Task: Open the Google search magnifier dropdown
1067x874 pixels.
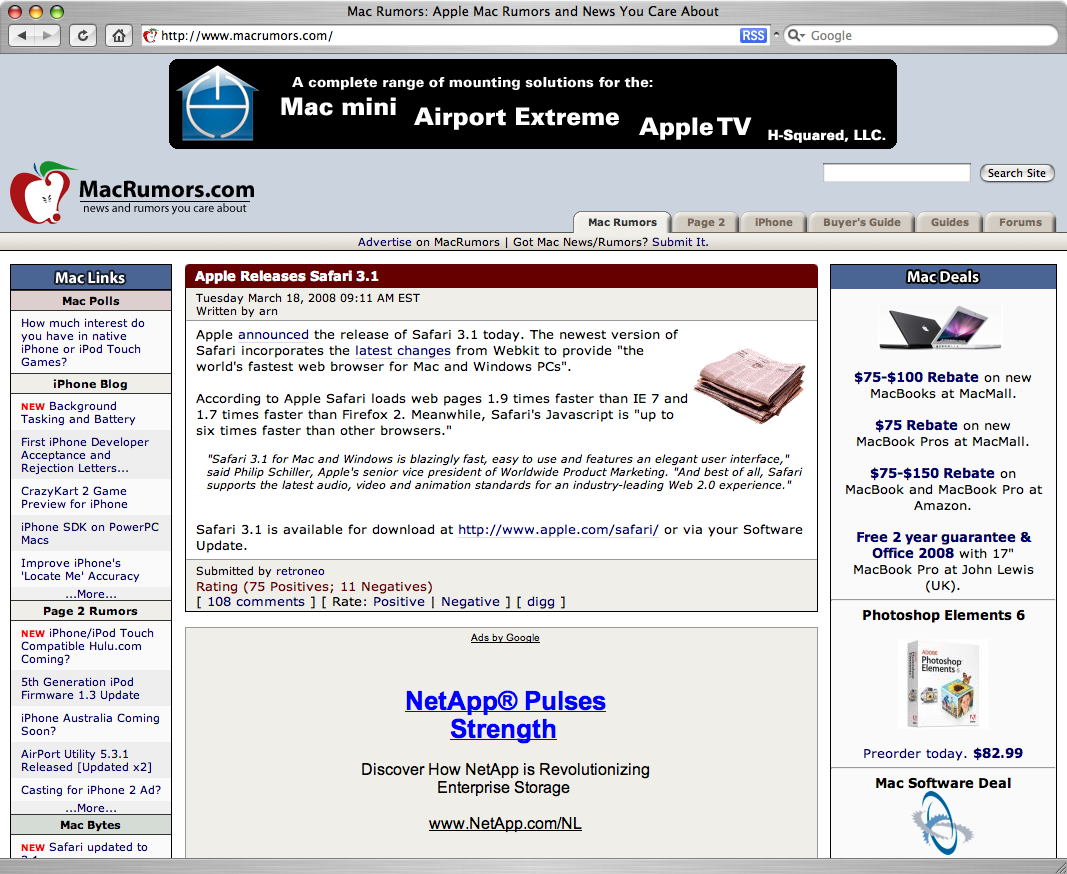Action: pyautogui.click(x=795, y=35)
